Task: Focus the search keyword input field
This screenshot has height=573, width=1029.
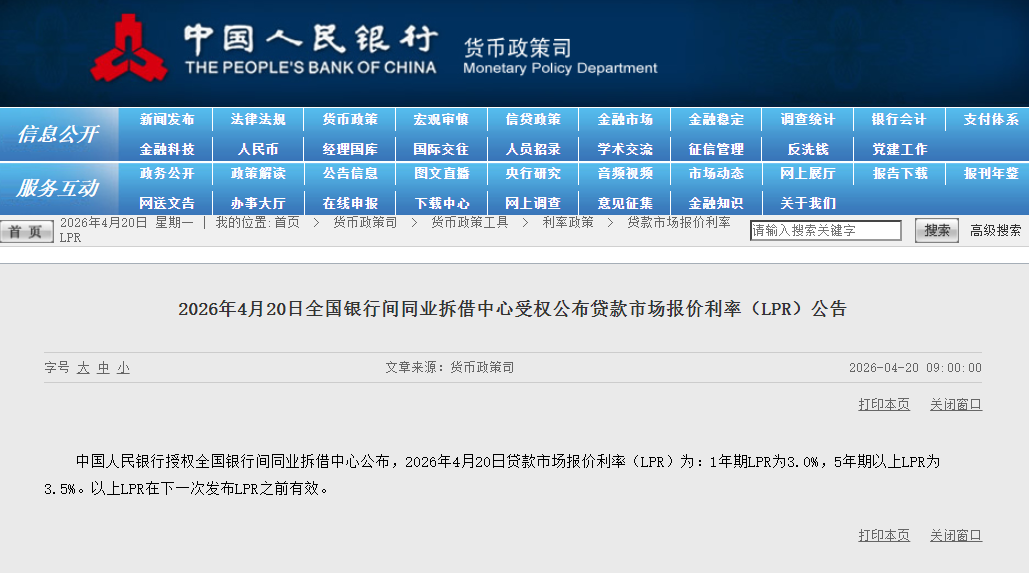Action: tap(826, 230)
